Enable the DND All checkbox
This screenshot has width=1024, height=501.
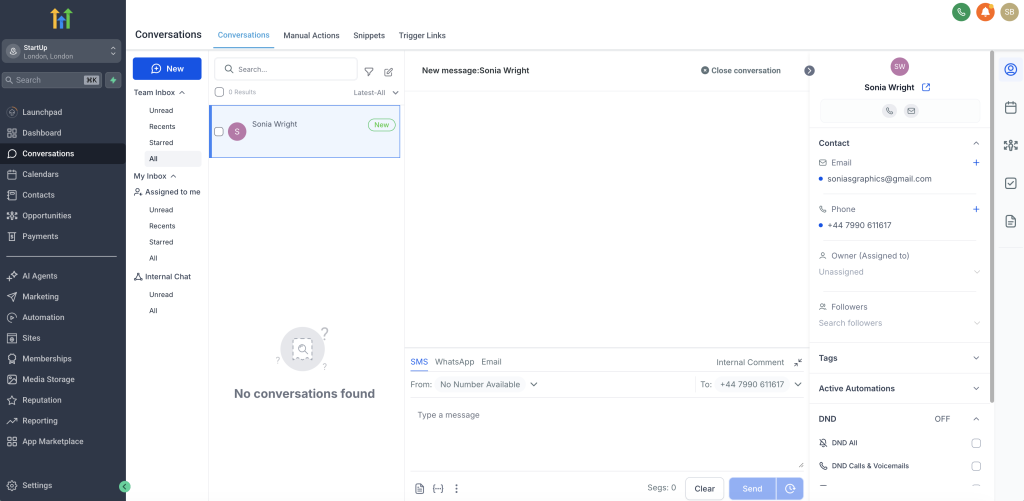976,443
